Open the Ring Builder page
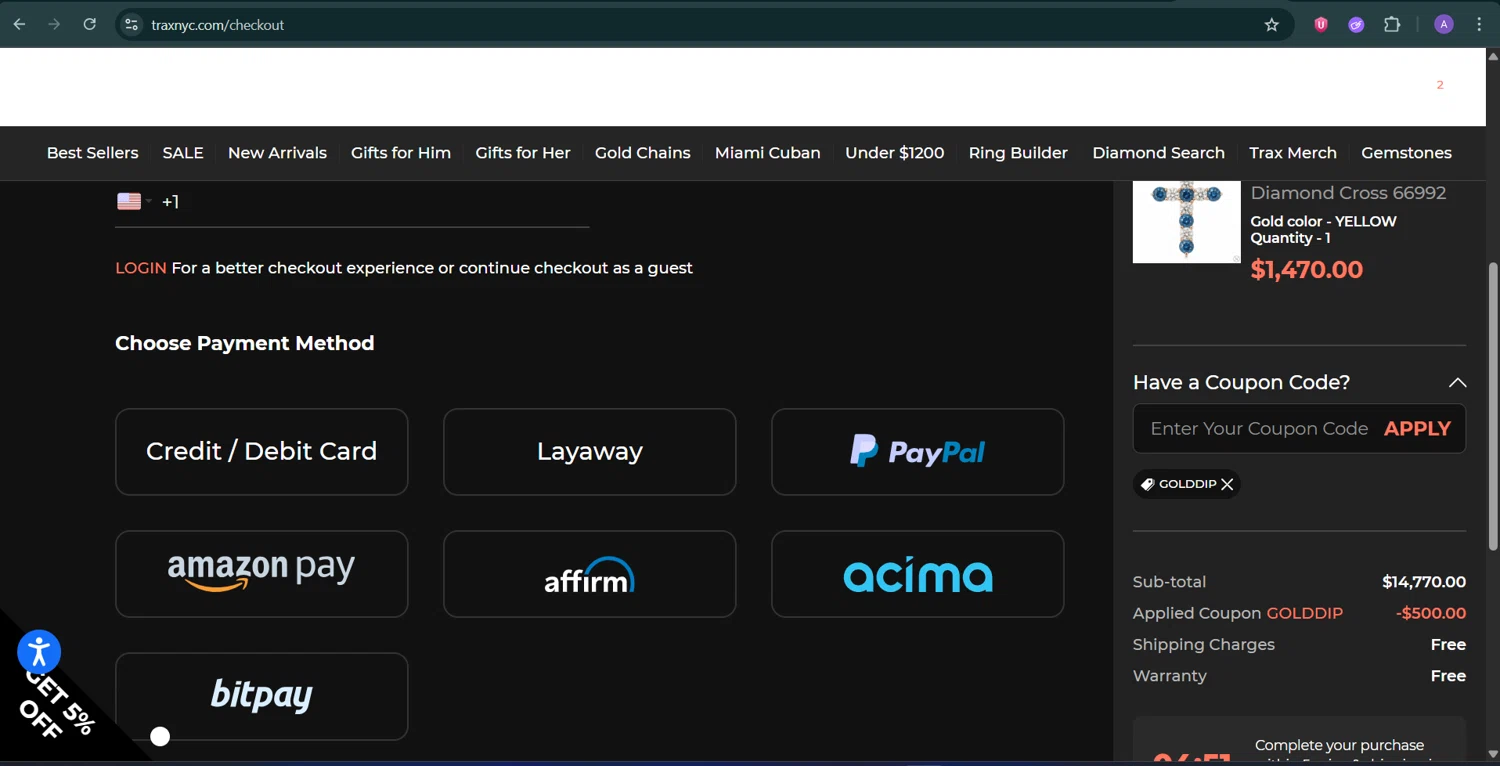1500x766 pixels. coord(1018,153)
